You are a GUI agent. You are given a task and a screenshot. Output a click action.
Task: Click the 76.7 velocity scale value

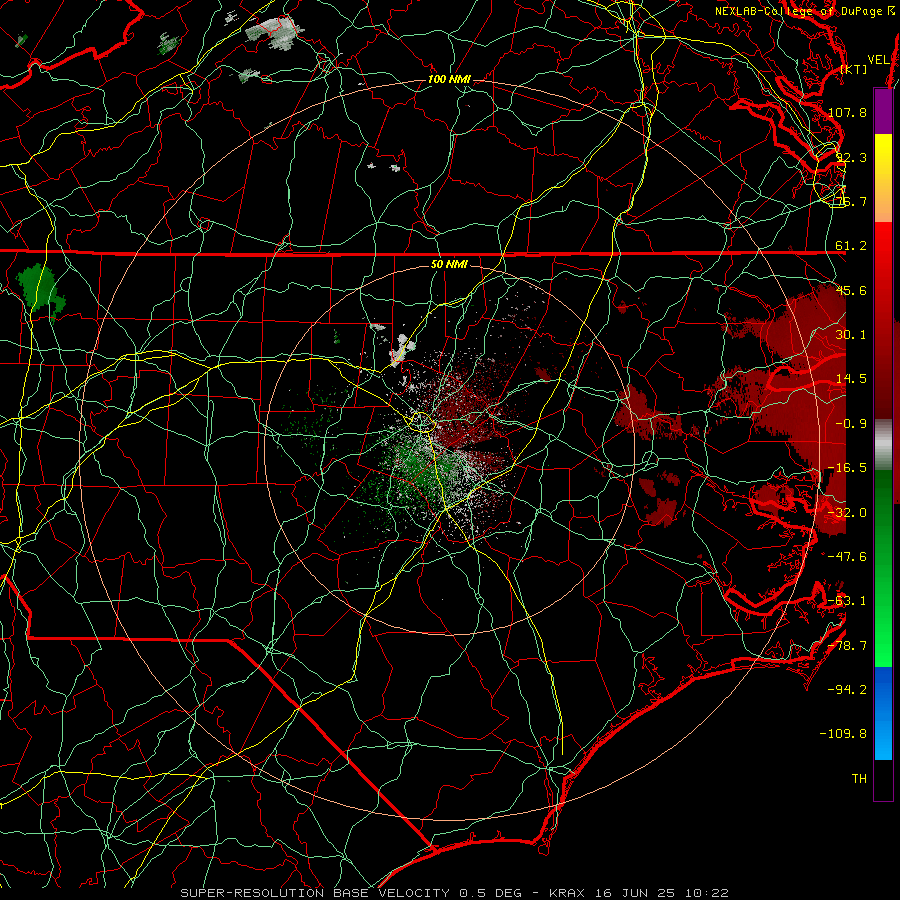(851, 201)
